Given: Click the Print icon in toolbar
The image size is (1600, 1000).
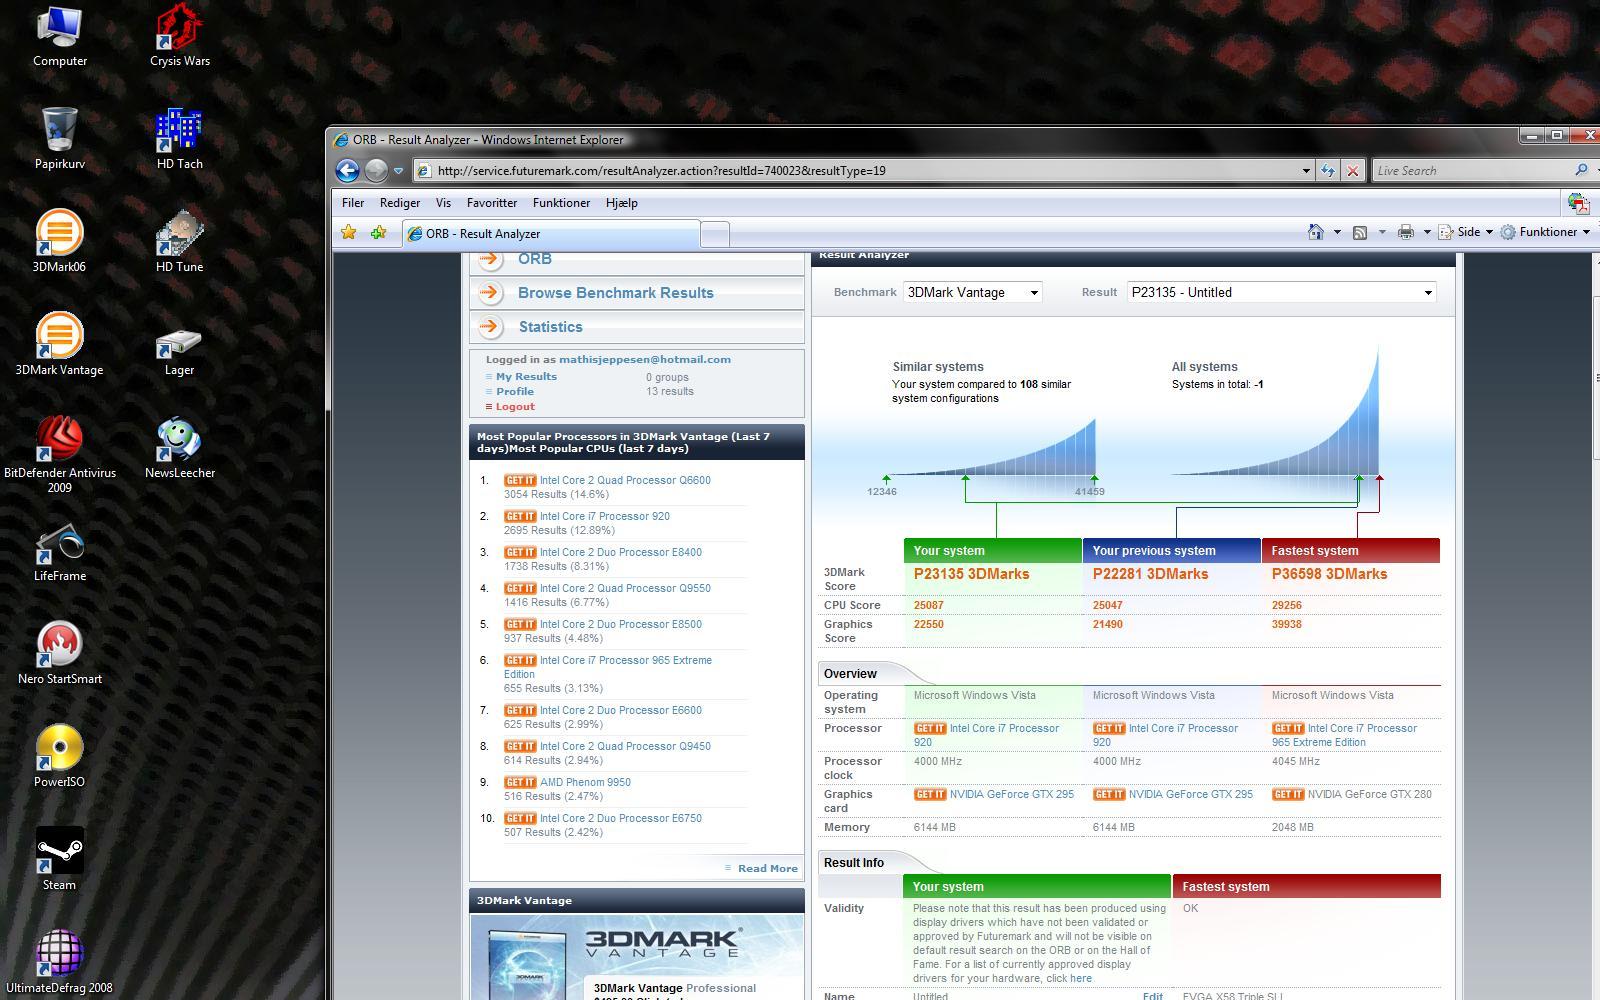Looking at the screenshot, I should [1405, 232].
